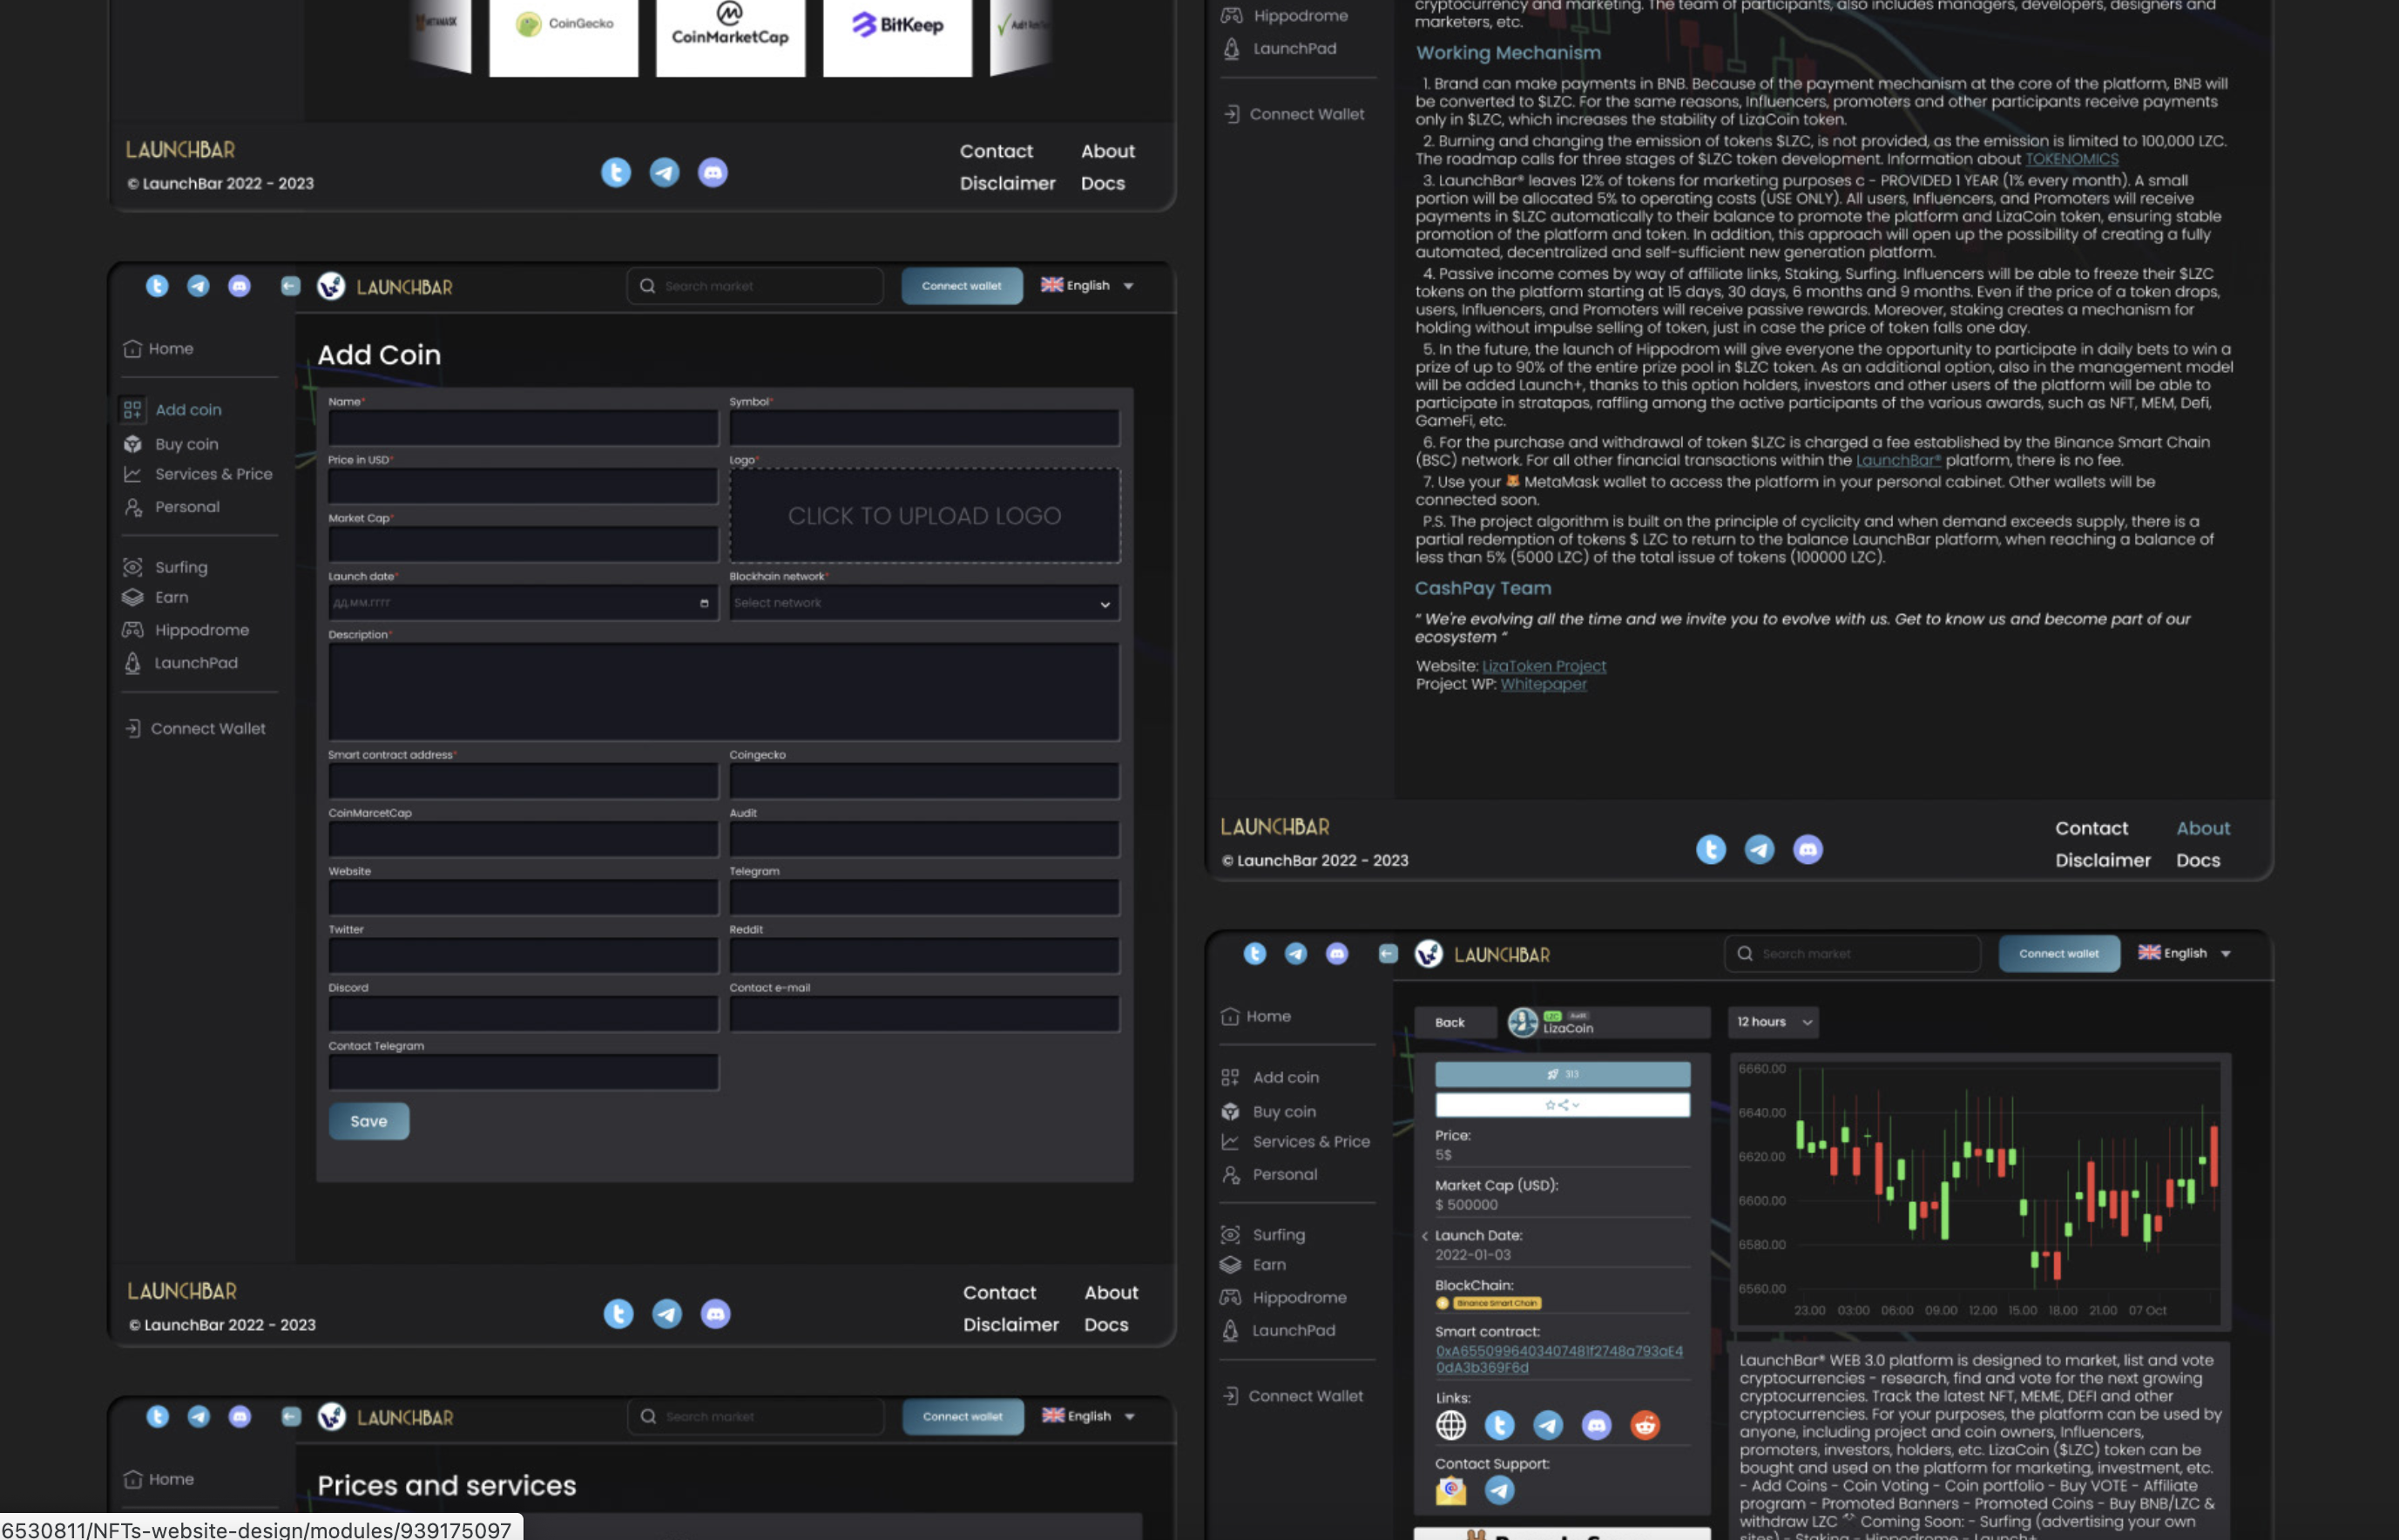This screenshot has width=2399, height=1540.
Task: Open Home in Add Coin mockup sidebar
Action: pyautogui.click(x=159, y=349)
